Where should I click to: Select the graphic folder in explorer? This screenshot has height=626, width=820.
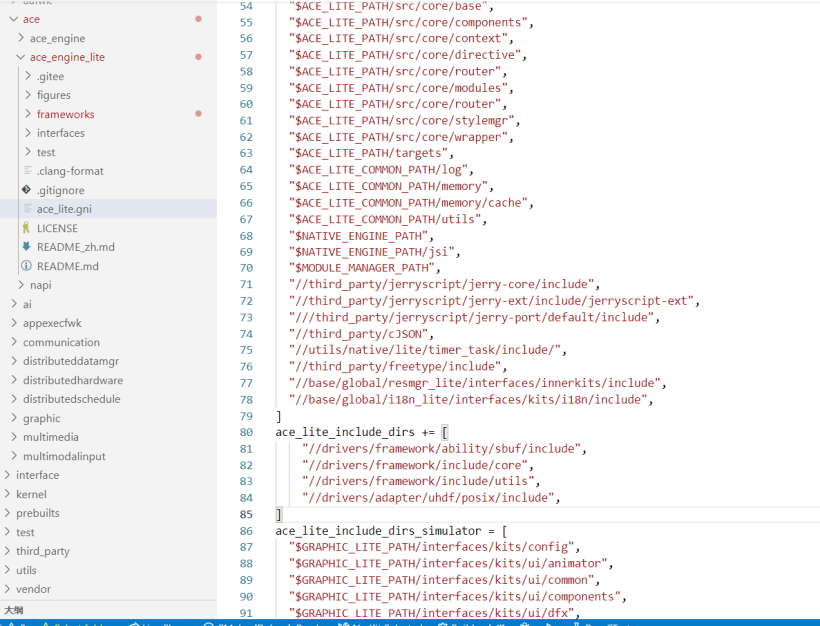pos(41,418)
